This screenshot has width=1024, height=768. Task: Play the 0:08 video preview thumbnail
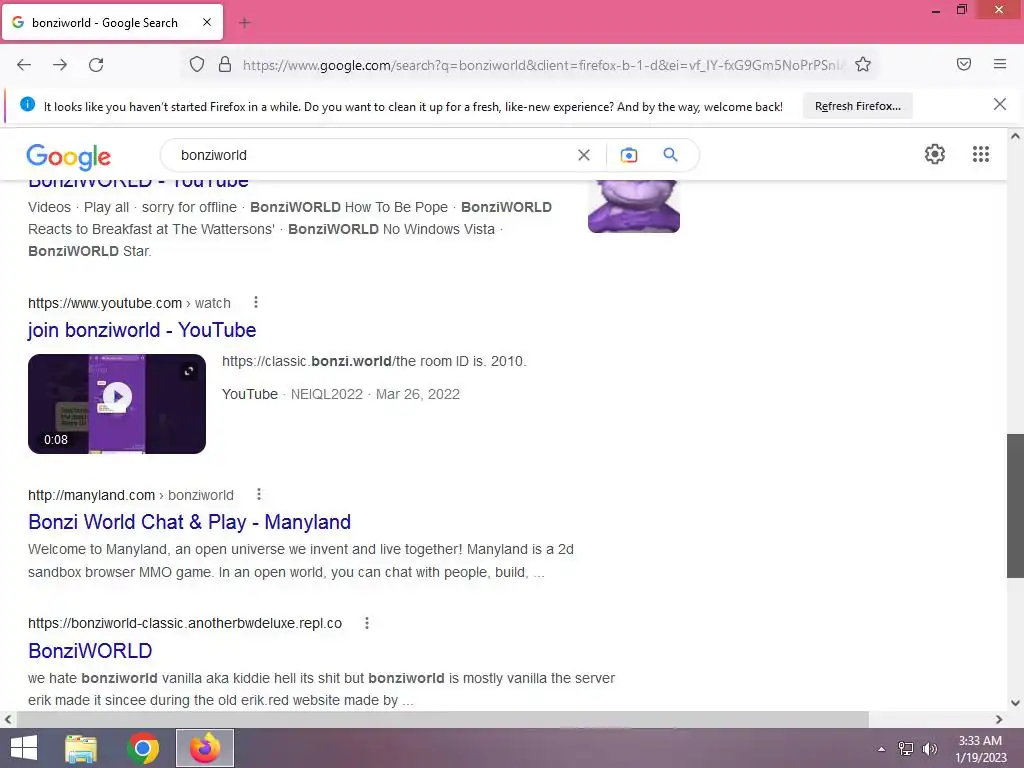pyautogui.click(x=117, y=404)
